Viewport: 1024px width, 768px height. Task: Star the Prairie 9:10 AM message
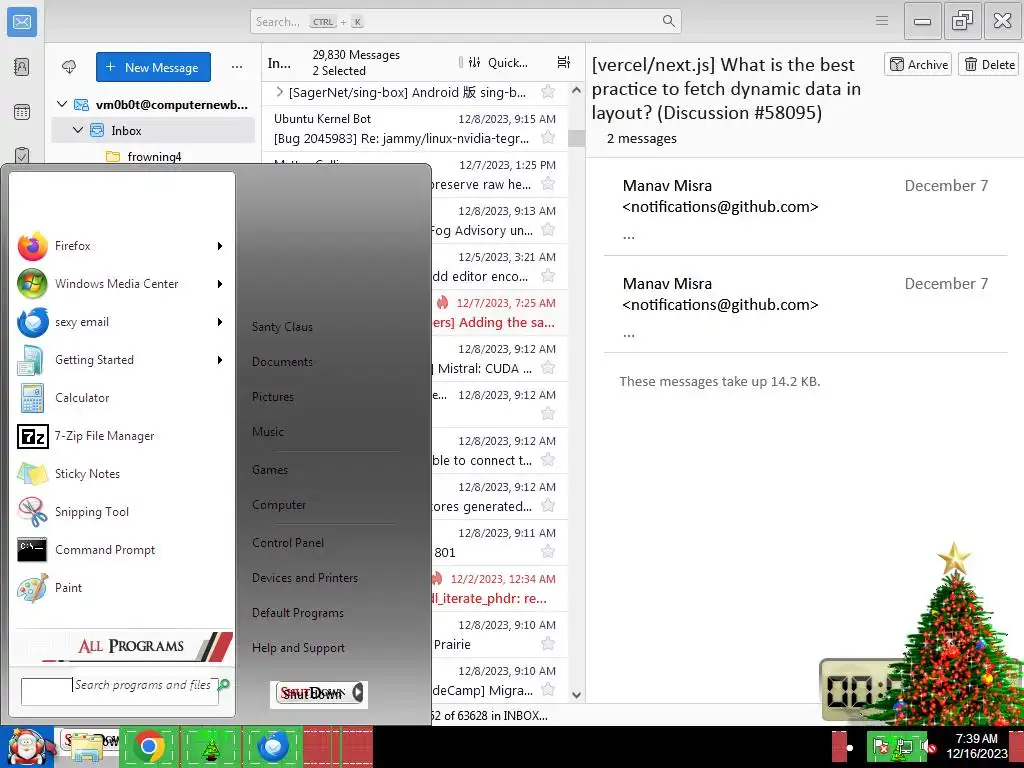(x=548, y=644)
